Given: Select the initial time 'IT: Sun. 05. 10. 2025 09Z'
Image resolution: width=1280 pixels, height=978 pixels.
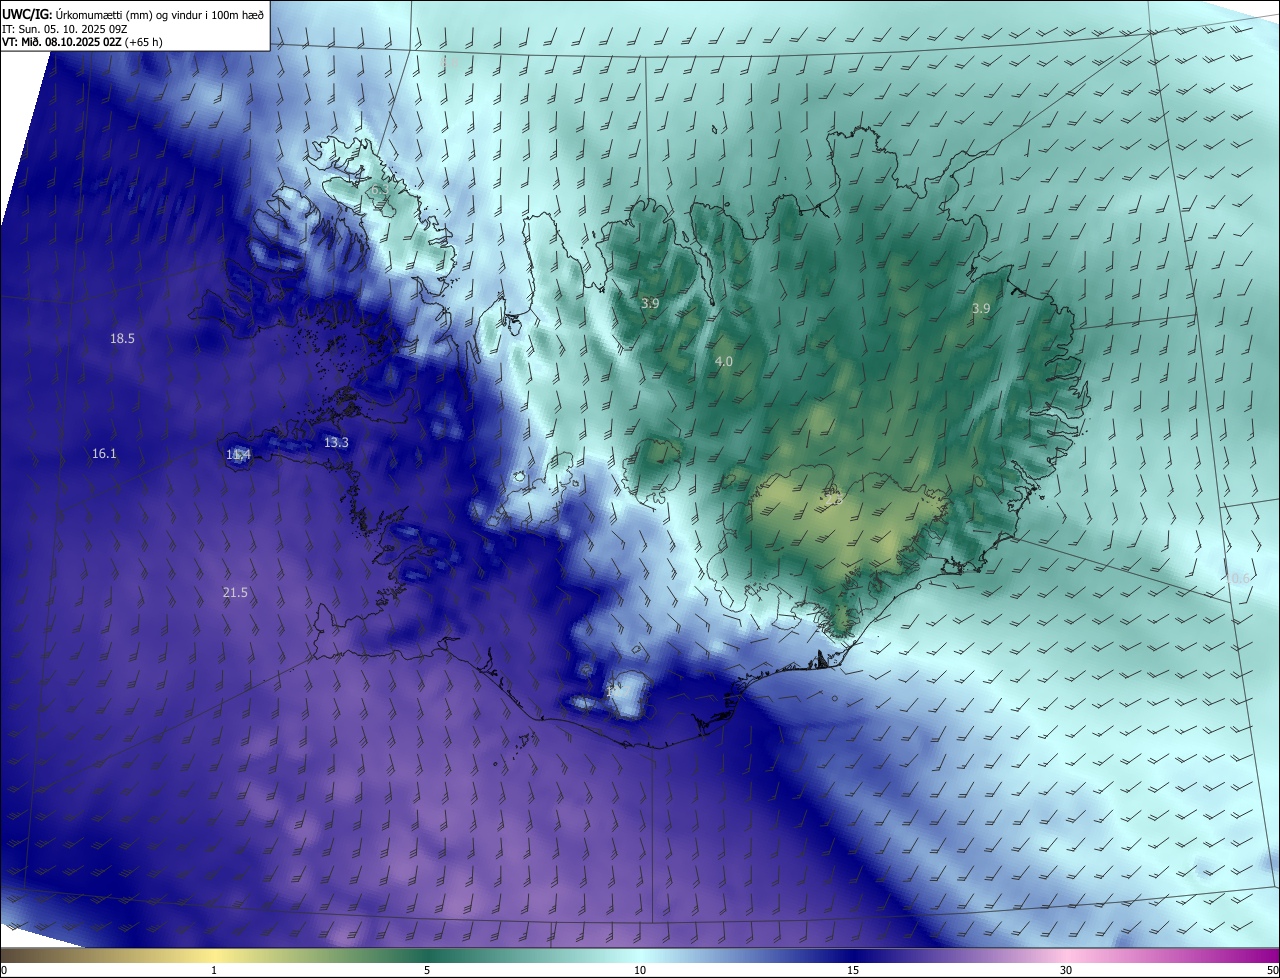Looking at the screenshot, I should 64,29.
